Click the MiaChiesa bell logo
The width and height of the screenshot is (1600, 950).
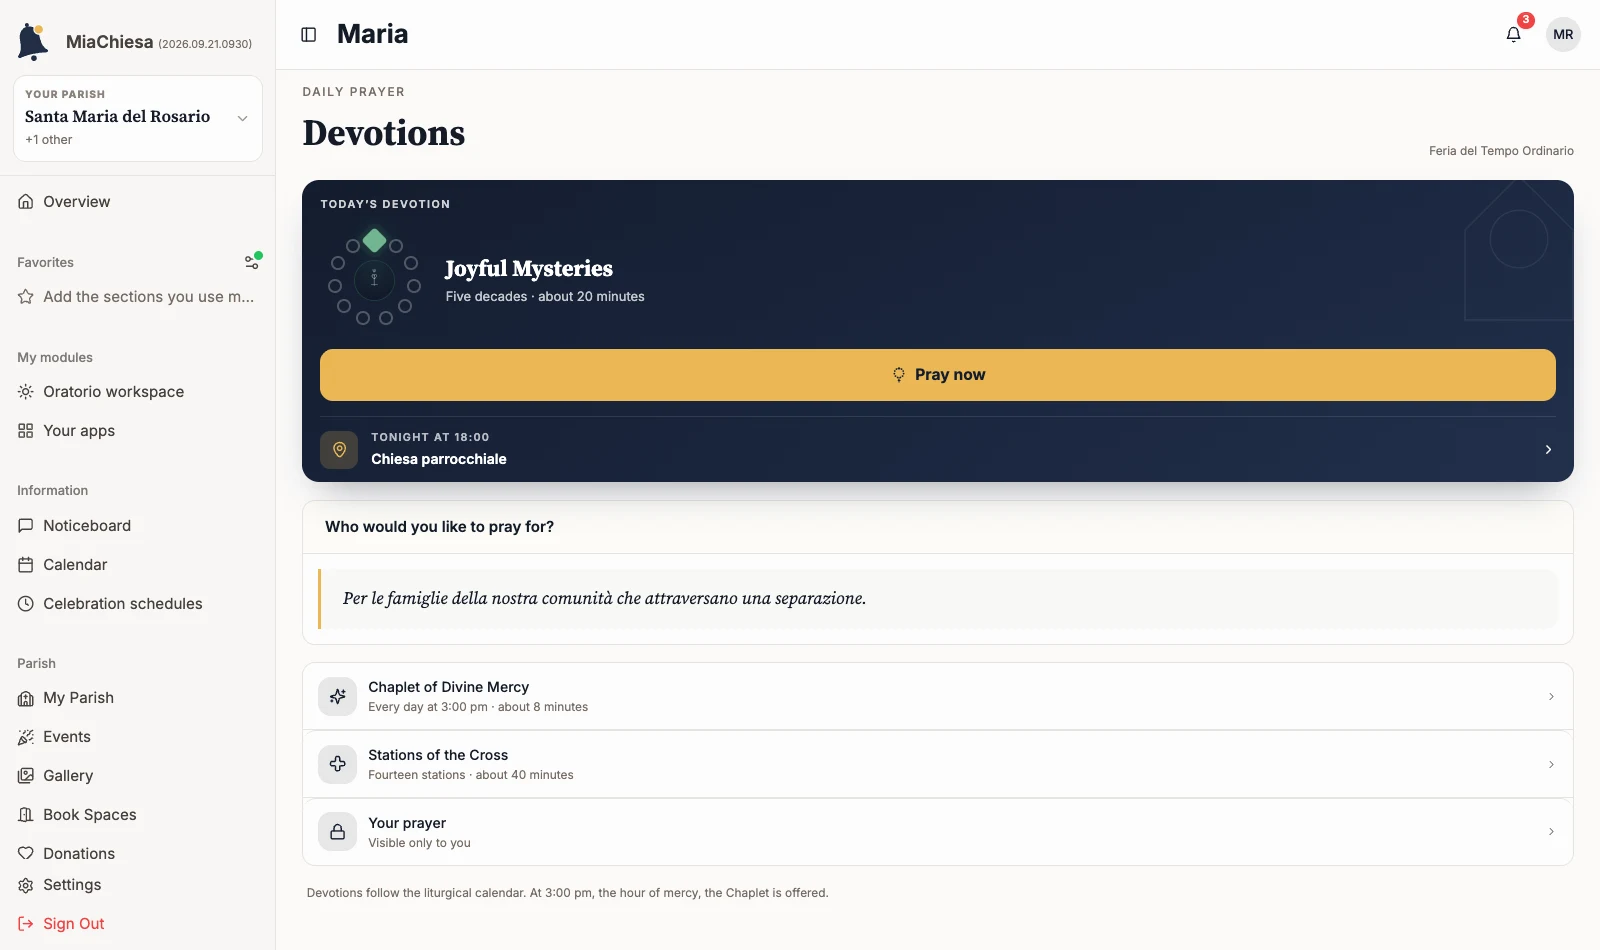[x=33, y=42]
